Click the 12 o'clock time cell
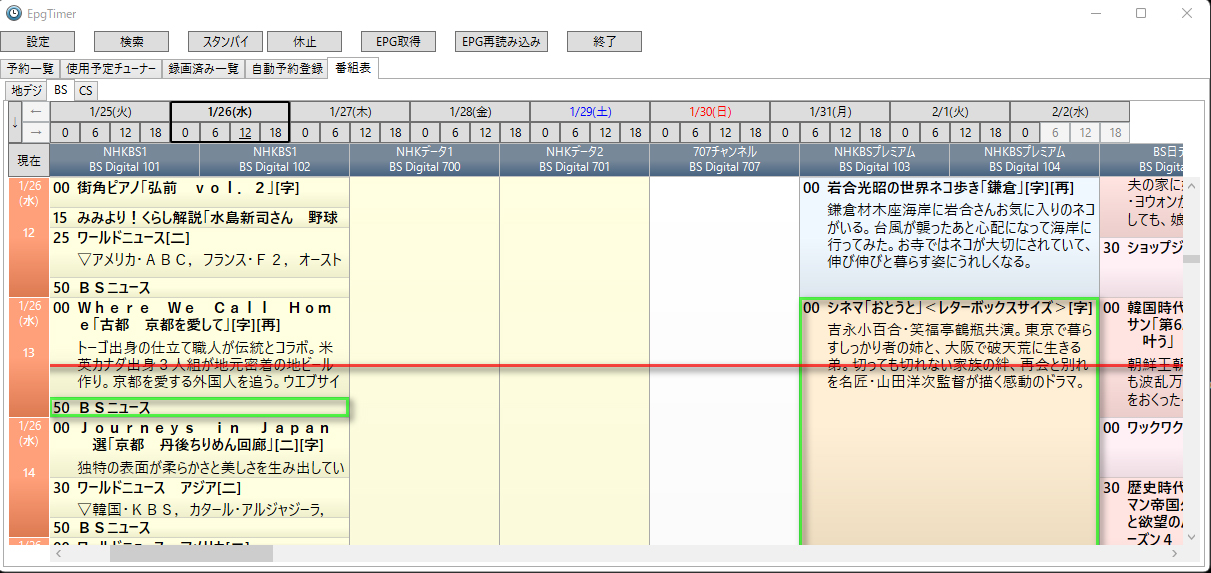 pos(29,237)
